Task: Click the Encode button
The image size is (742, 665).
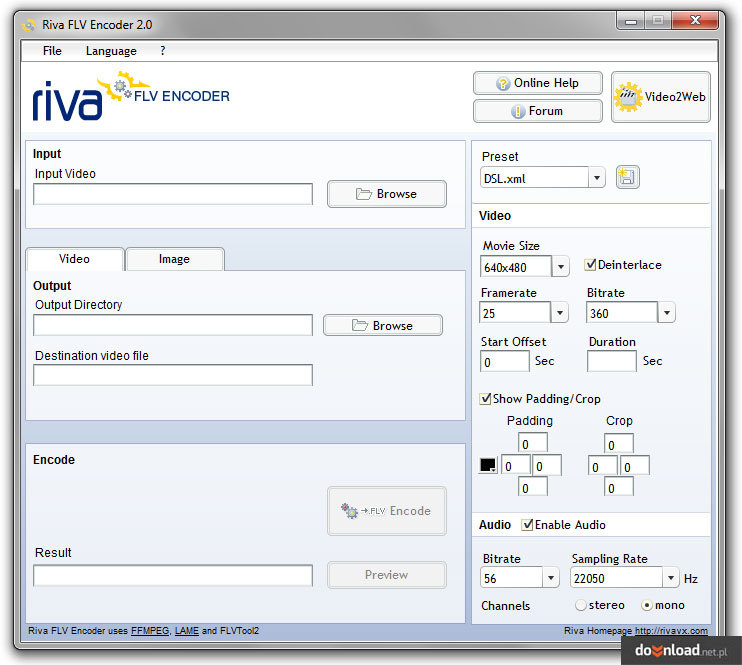Action: coord(387,511)
